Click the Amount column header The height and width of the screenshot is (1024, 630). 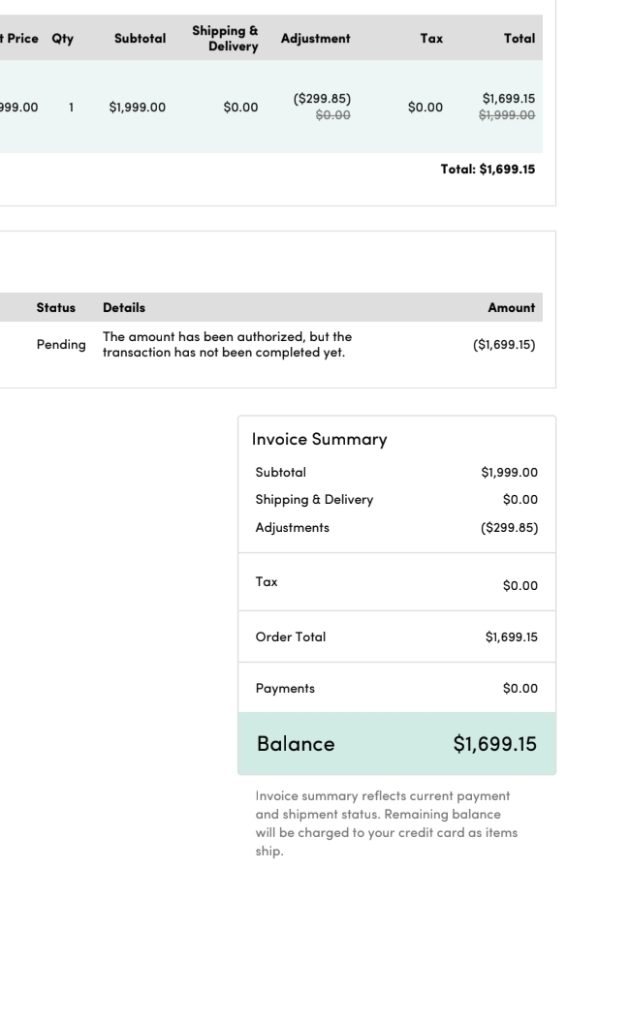click(511, 308)
